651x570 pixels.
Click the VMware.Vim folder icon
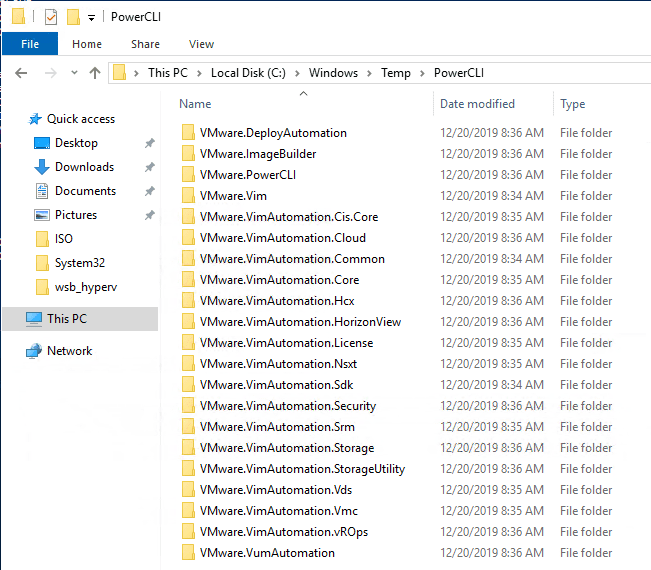click(188, 196)
